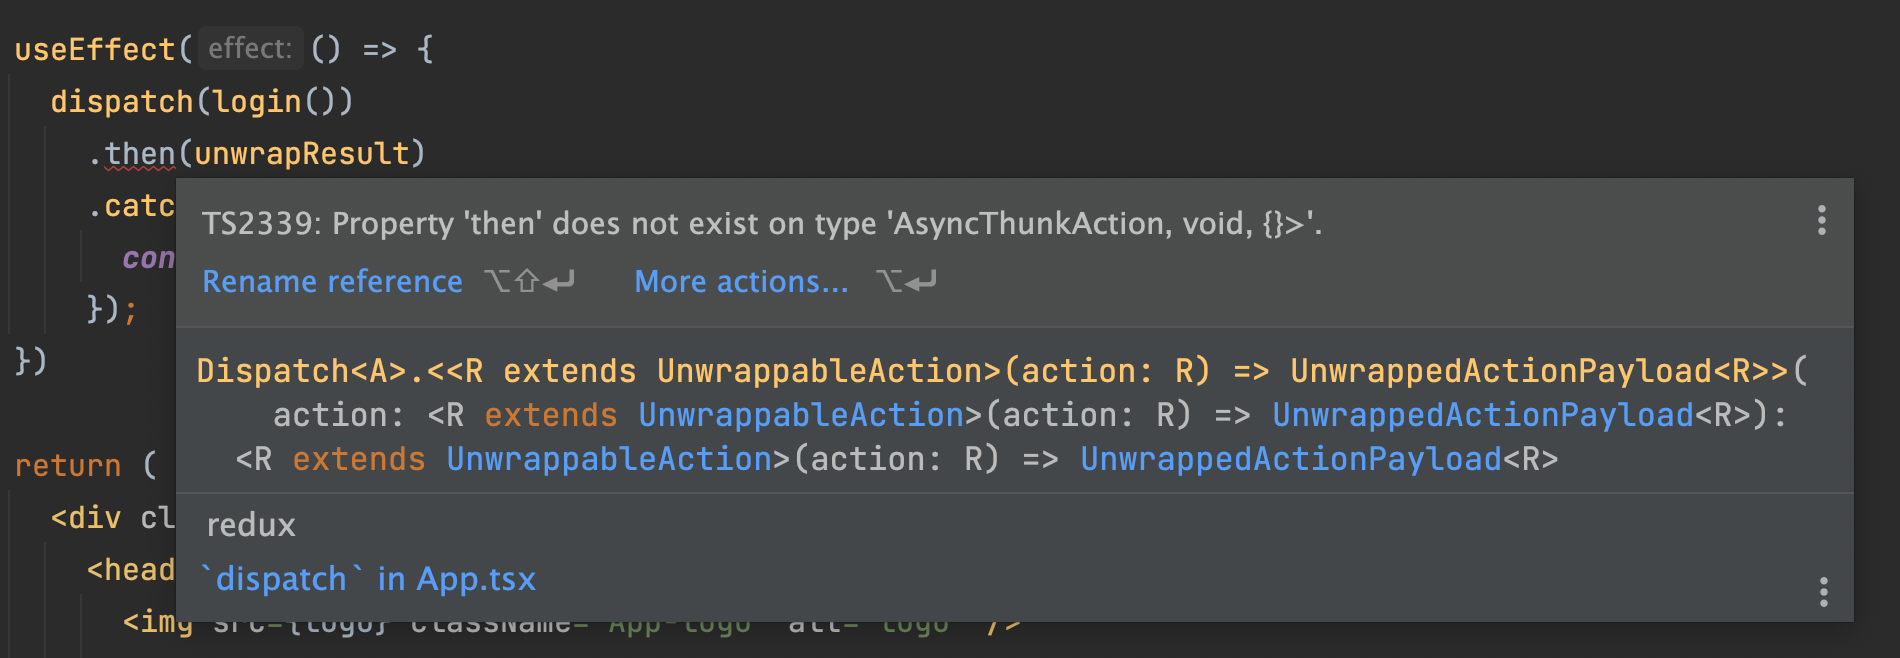Click the Rename reference quick-fix link
Image resolution: width=1900 pixels, height=658 pixels.
(x=332, y=281)
